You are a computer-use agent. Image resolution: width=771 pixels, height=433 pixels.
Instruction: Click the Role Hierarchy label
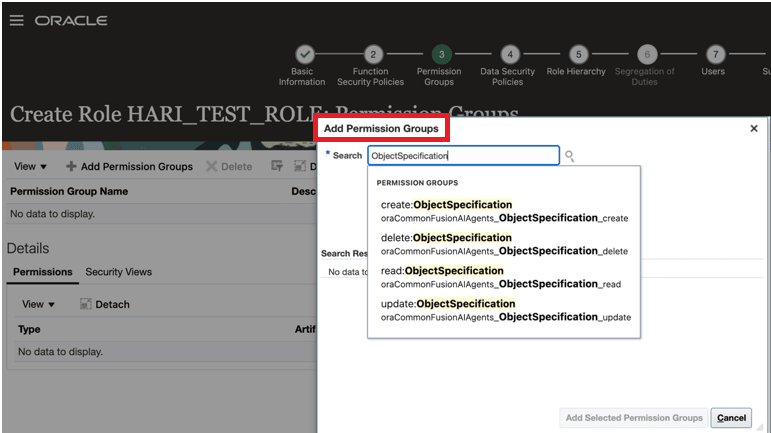576,71
